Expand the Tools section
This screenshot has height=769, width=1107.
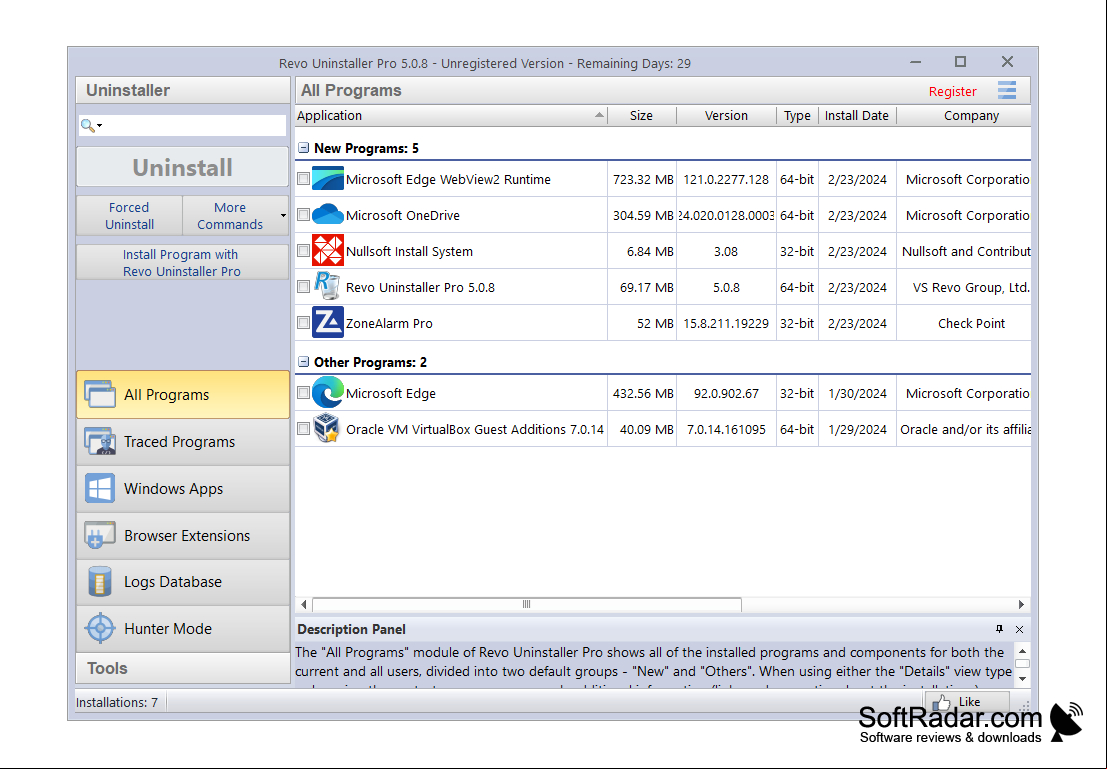183,668
